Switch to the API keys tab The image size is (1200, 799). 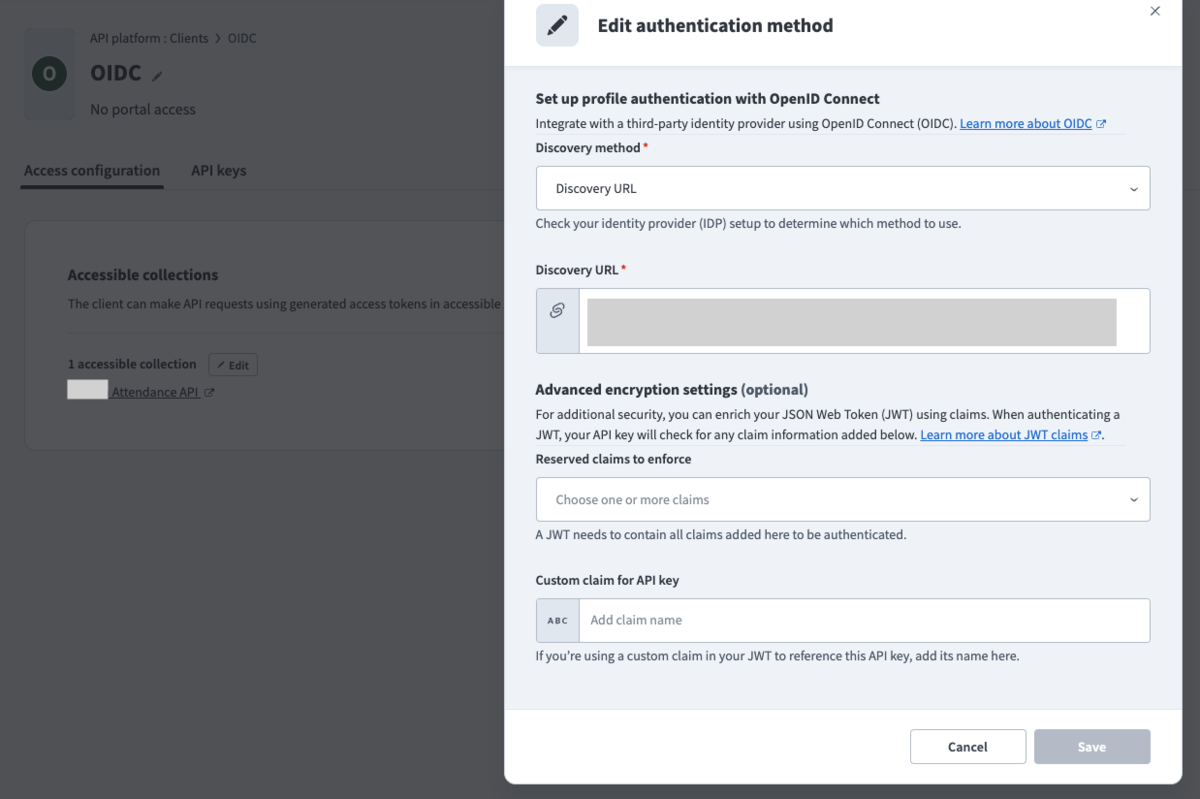click(x=218, y=170)
